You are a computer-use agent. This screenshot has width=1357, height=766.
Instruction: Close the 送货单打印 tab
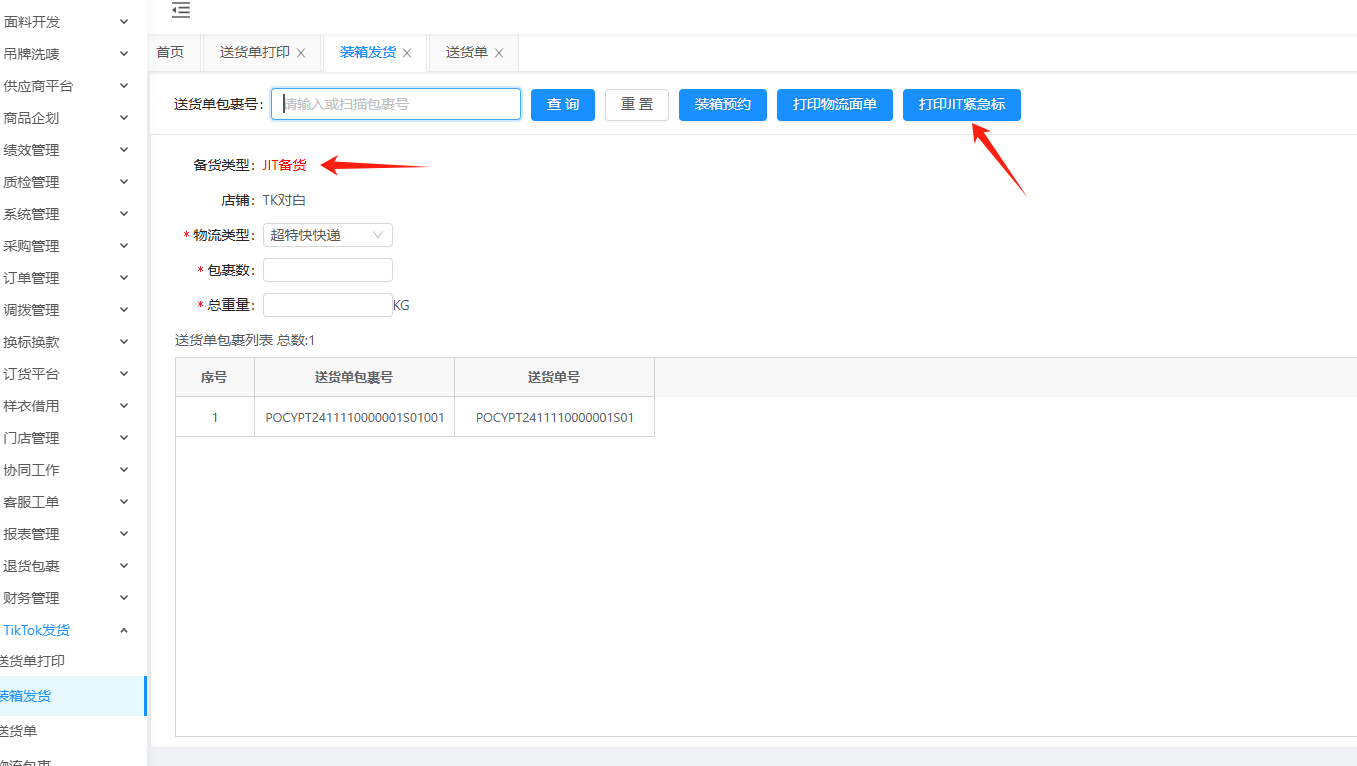(301, 53)
